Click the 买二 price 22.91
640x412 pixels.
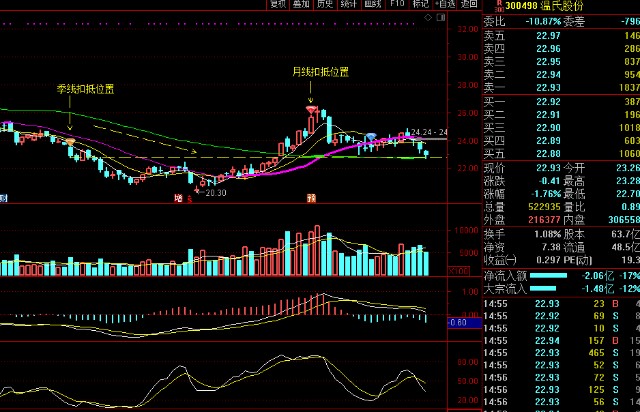coord(548,115)
